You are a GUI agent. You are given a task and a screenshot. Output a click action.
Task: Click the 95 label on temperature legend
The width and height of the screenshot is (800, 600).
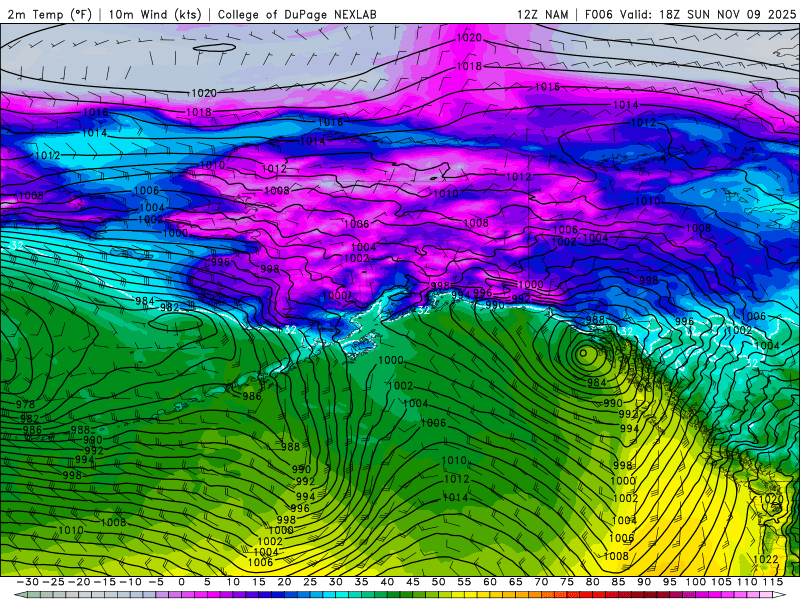click(670, 582)
